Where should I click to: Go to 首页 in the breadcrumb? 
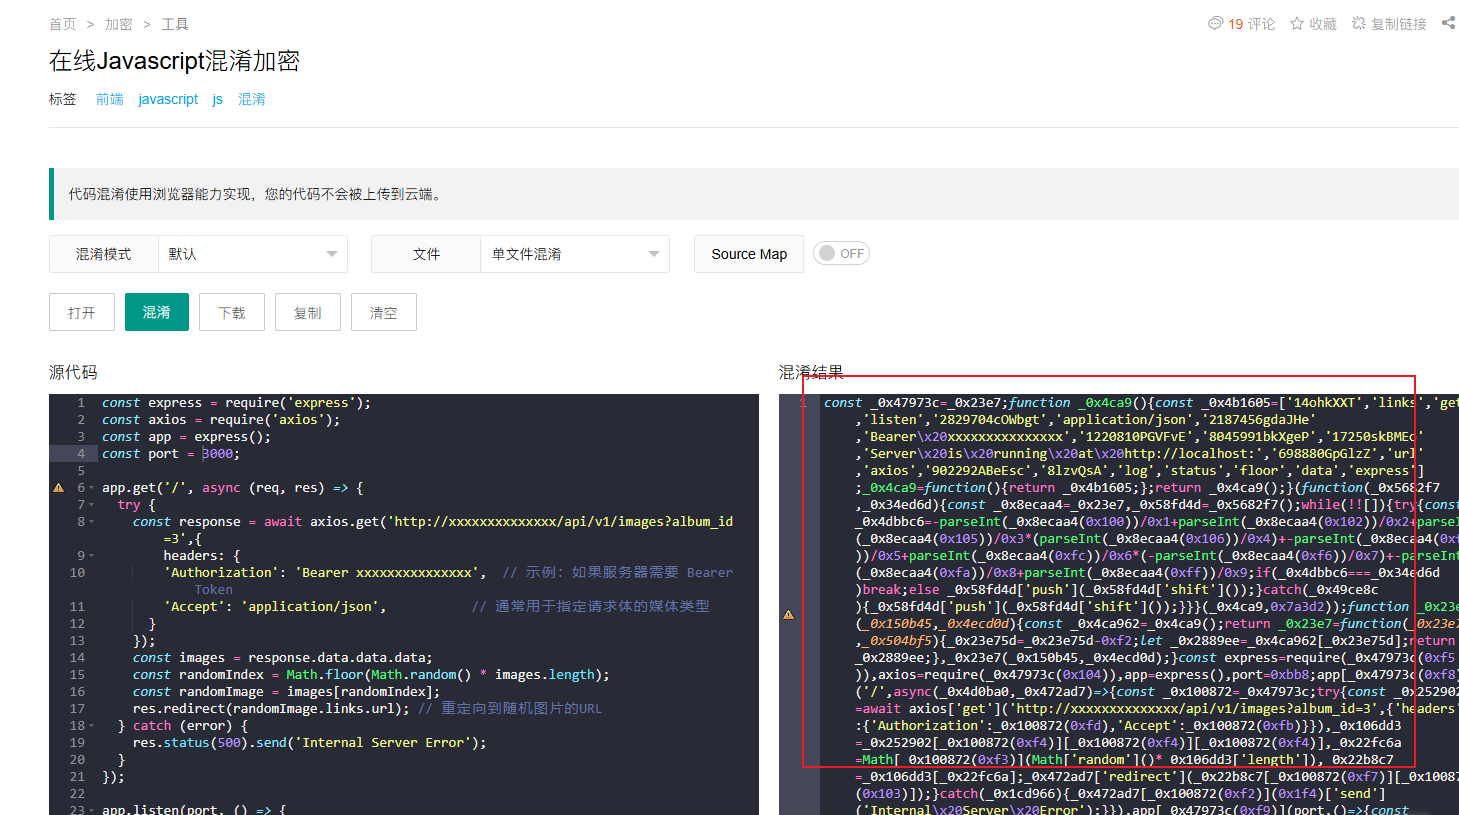(62, 24)
